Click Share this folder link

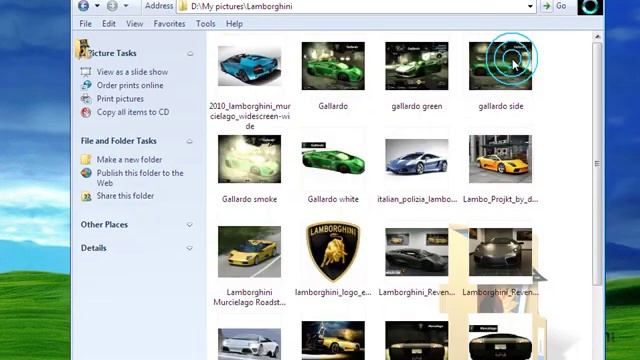125,196
